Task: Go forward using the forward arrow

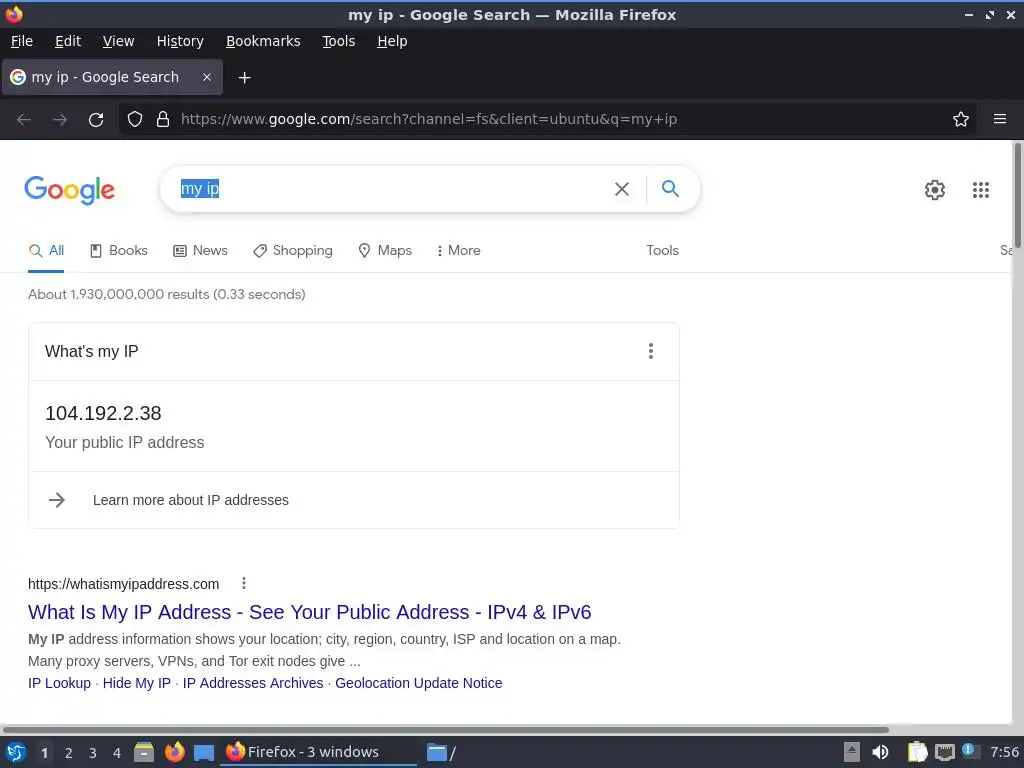Action: pyautogui.click(x=60, y=120)
